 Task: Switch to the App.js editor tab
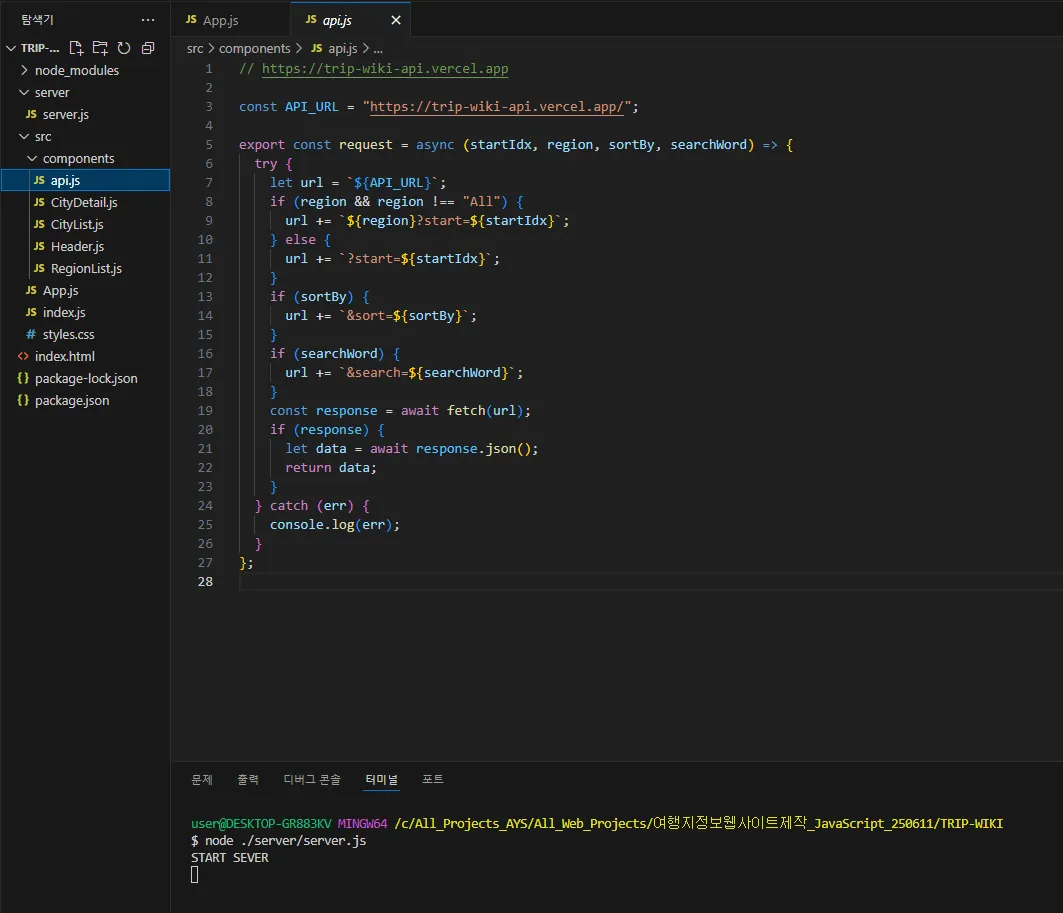click(230, 20)
